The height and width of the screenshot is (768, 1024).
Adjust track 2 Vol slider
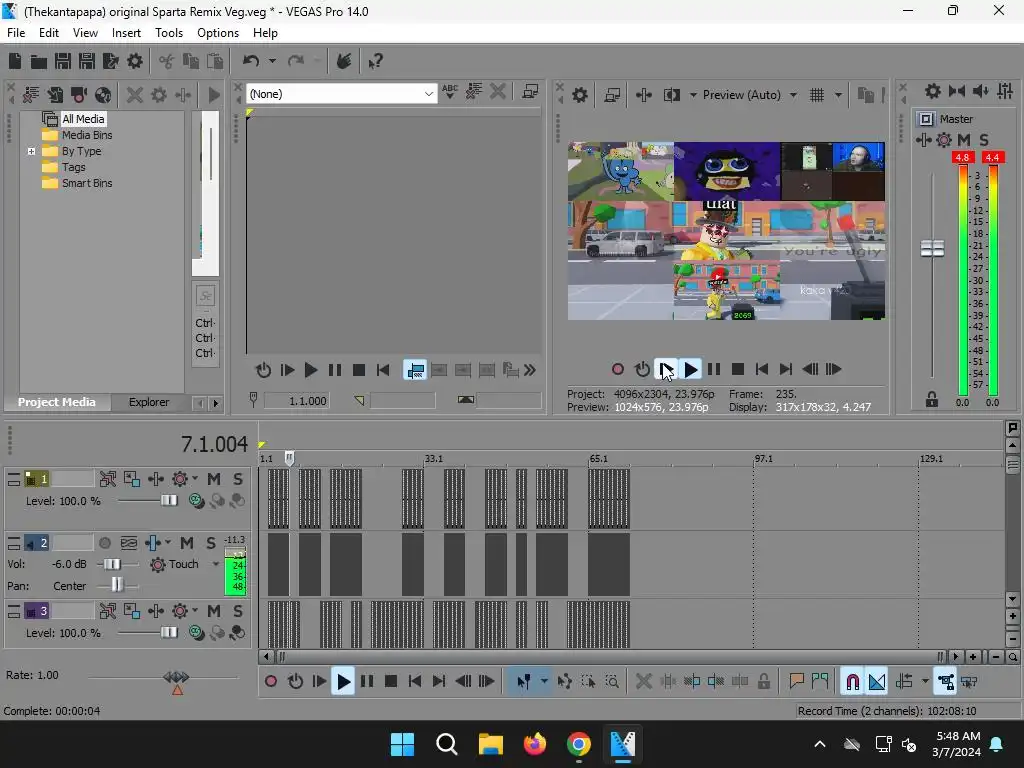coord(112,564)
